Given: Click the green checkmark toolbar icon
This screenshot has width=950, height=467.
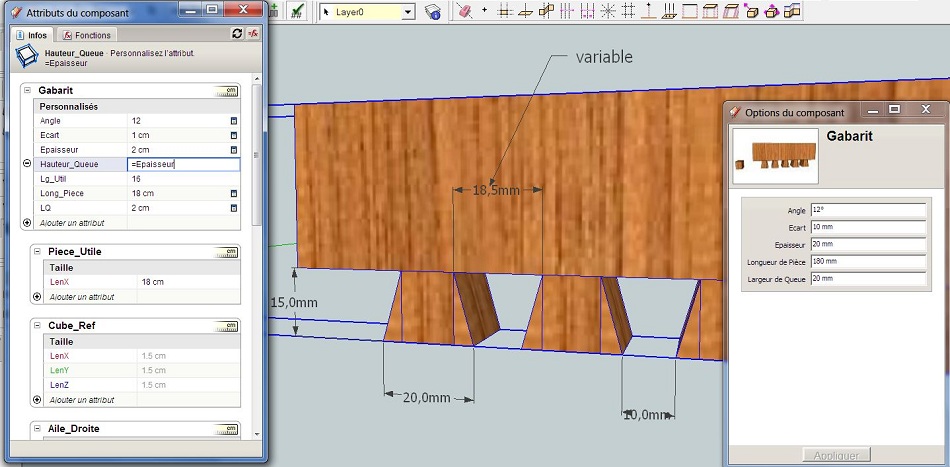Looking at the screenshot, I should [296, 11].
